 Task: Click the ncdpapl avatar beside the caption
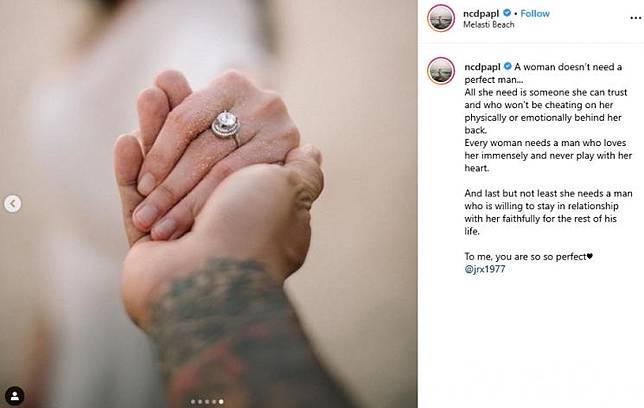(x=441, y=71)
